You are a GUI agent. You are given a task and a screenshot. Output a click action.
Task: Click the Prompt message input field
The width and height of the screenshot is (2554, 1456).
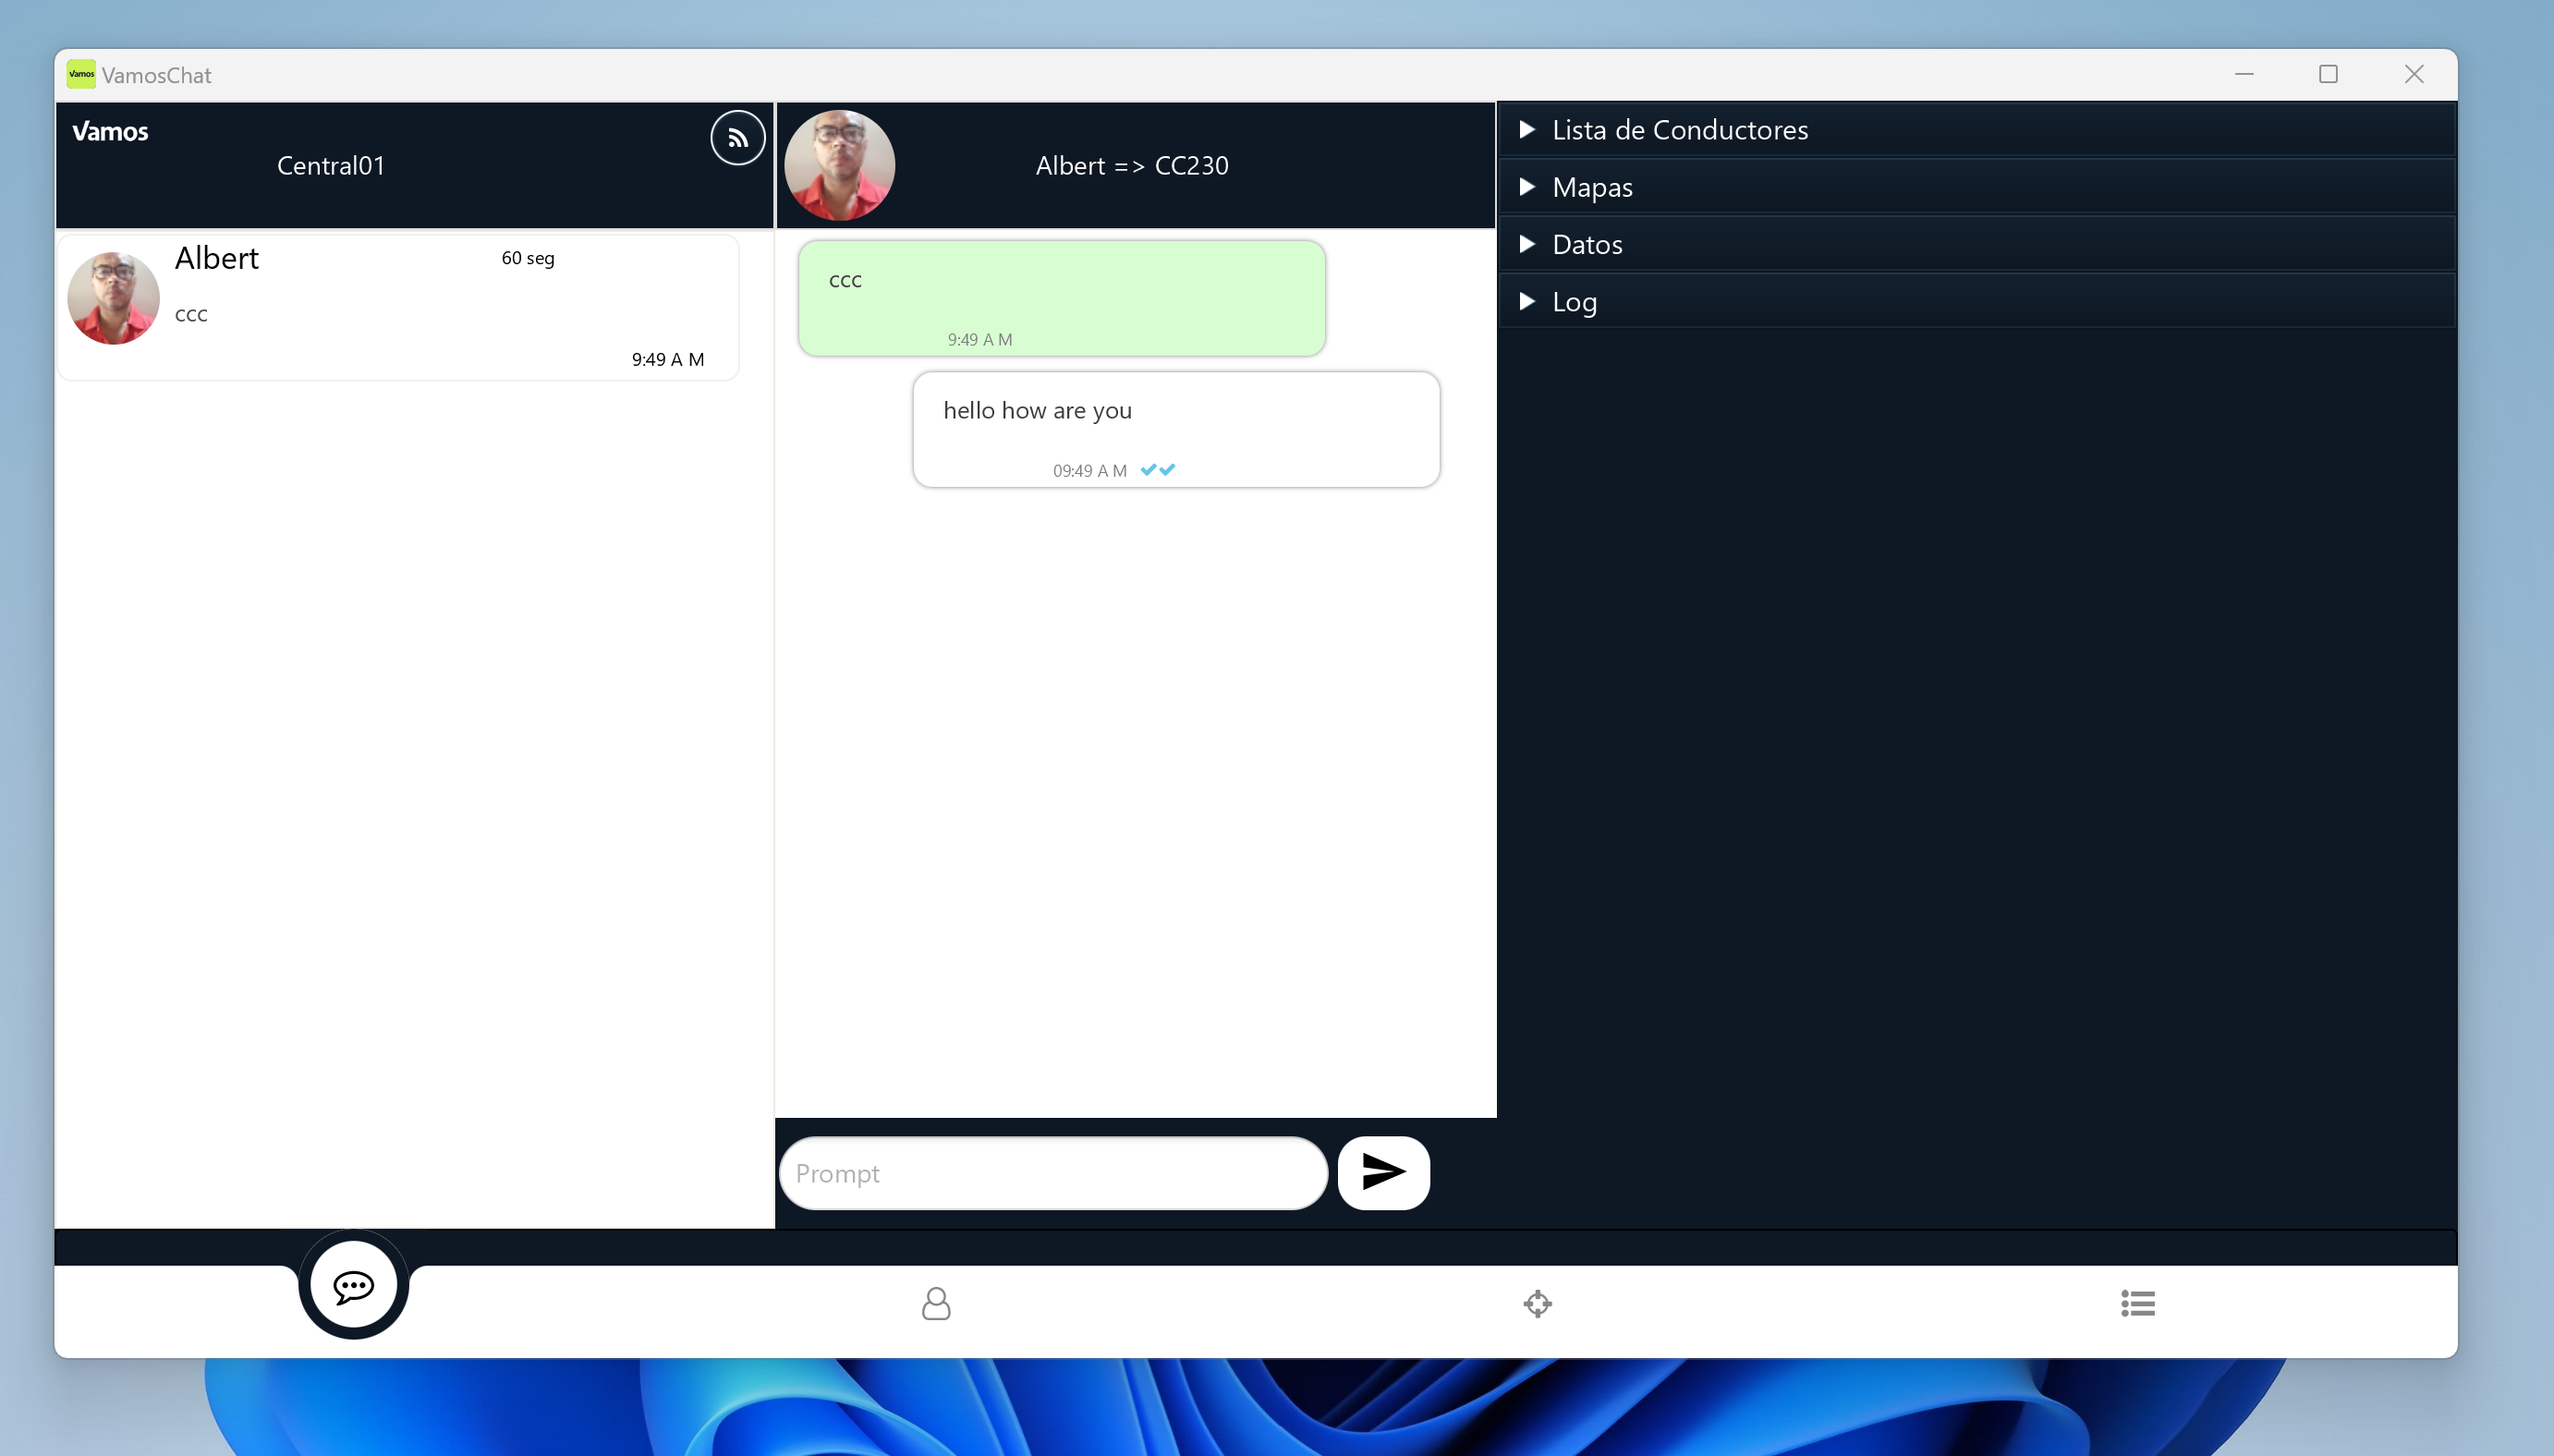tap(1052, 1173)
